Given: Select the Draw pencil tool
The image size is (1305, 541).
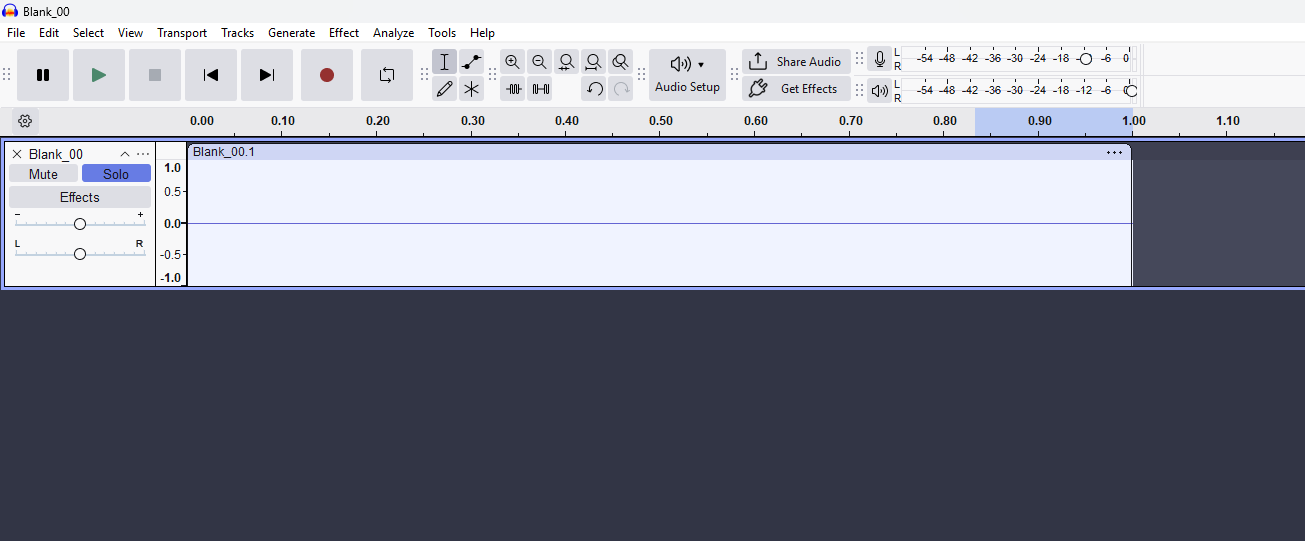Looking at the screenshot, I should 445,89.
